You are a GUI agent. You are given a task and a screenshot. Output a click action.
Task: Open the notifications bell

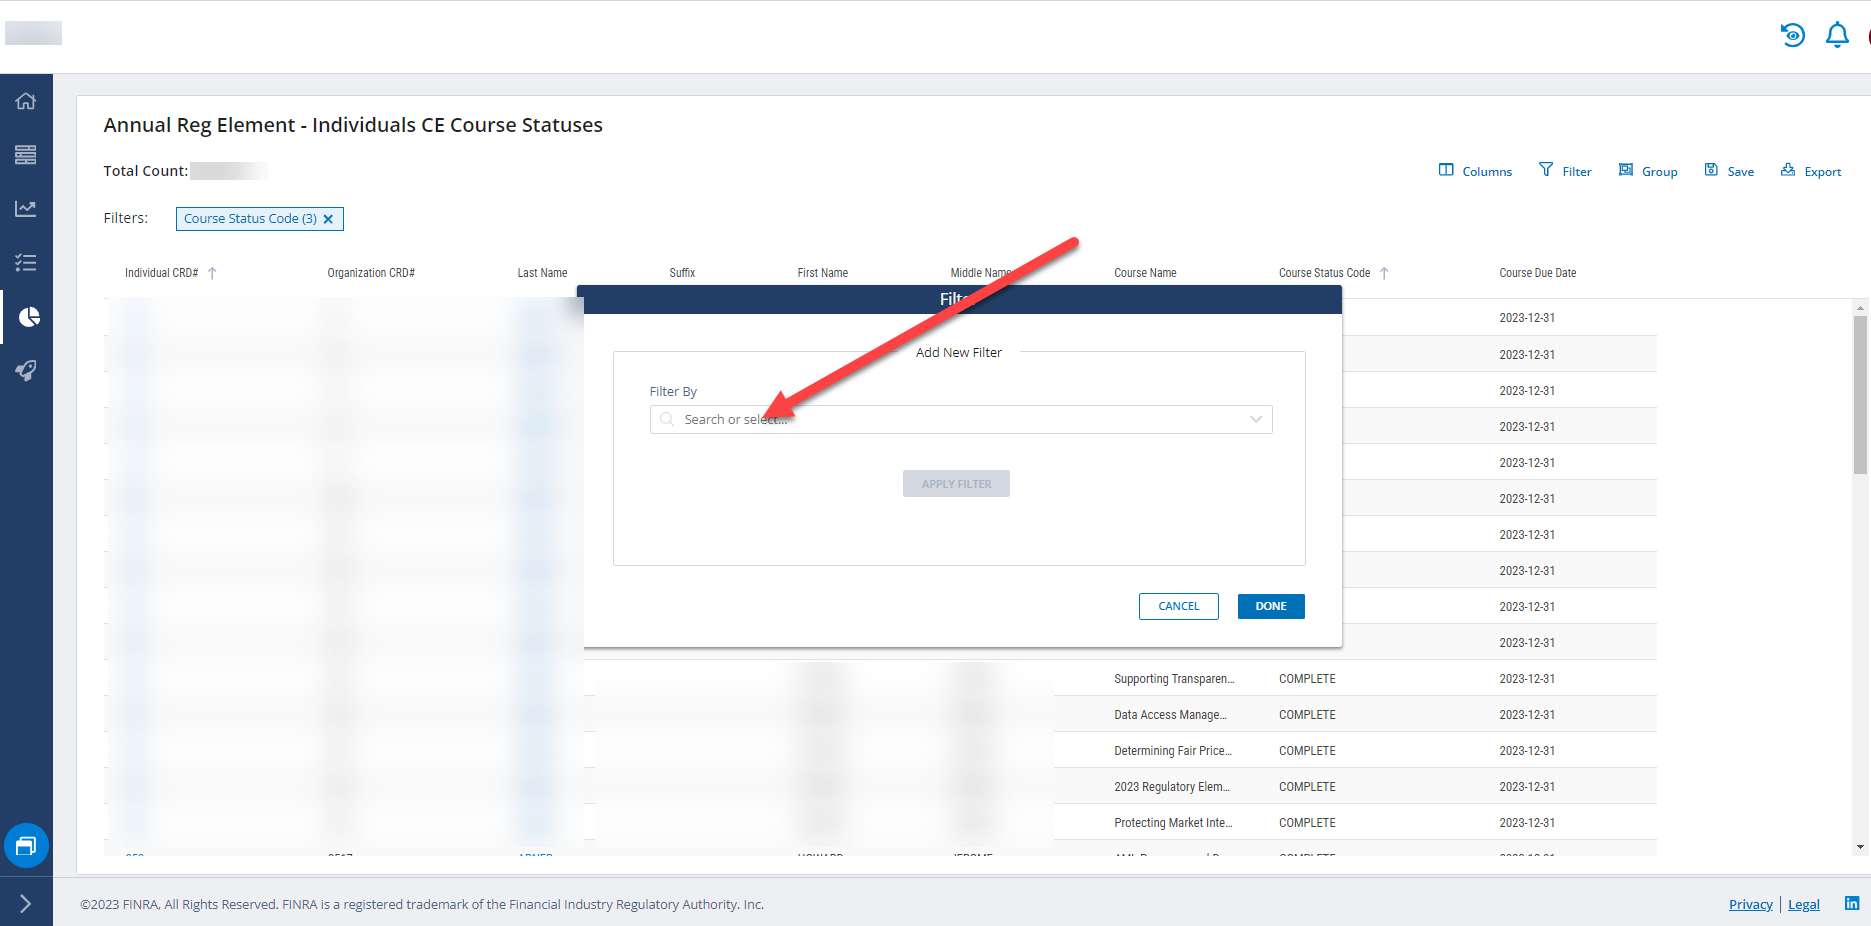pos(1836,35)
